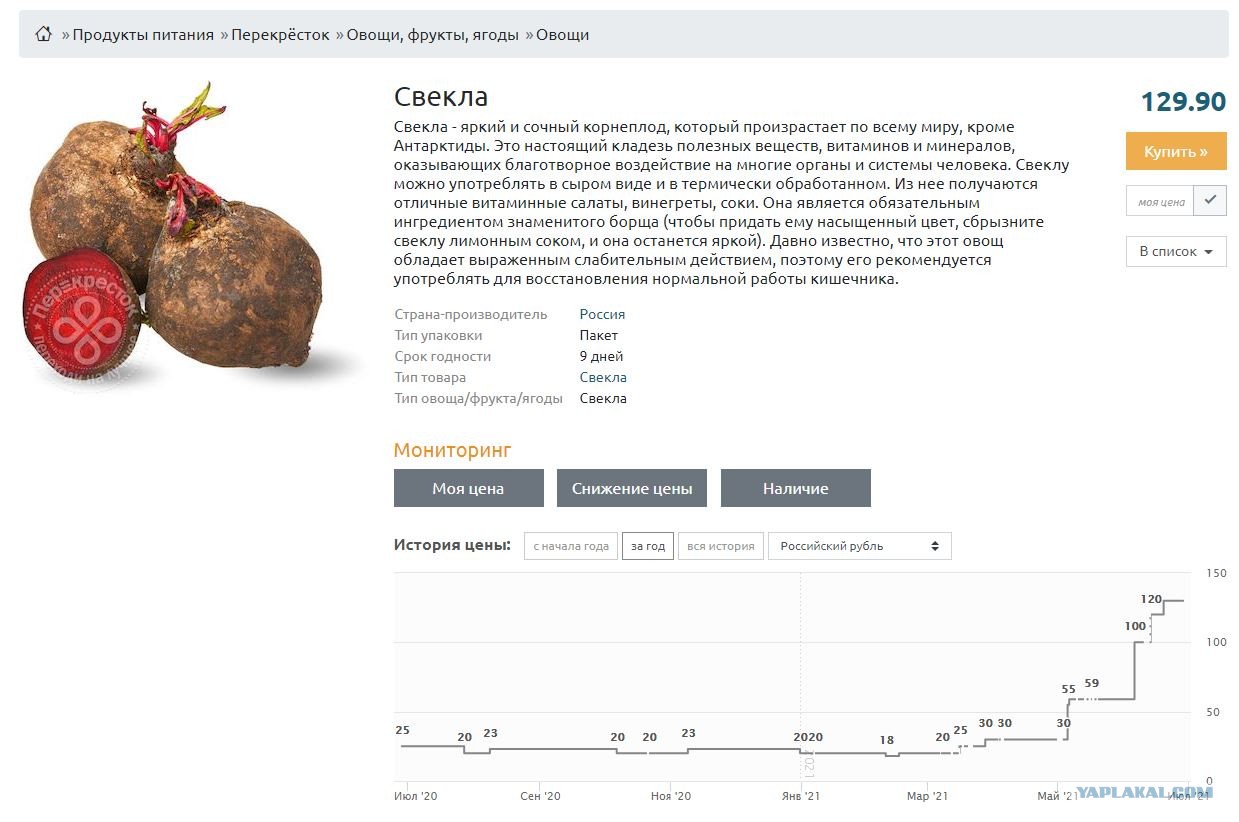This screenshot has width=1239, height=822.
Task: Select the Пакет packaging value
Action: pyautogui.click(x=599, y=335)
